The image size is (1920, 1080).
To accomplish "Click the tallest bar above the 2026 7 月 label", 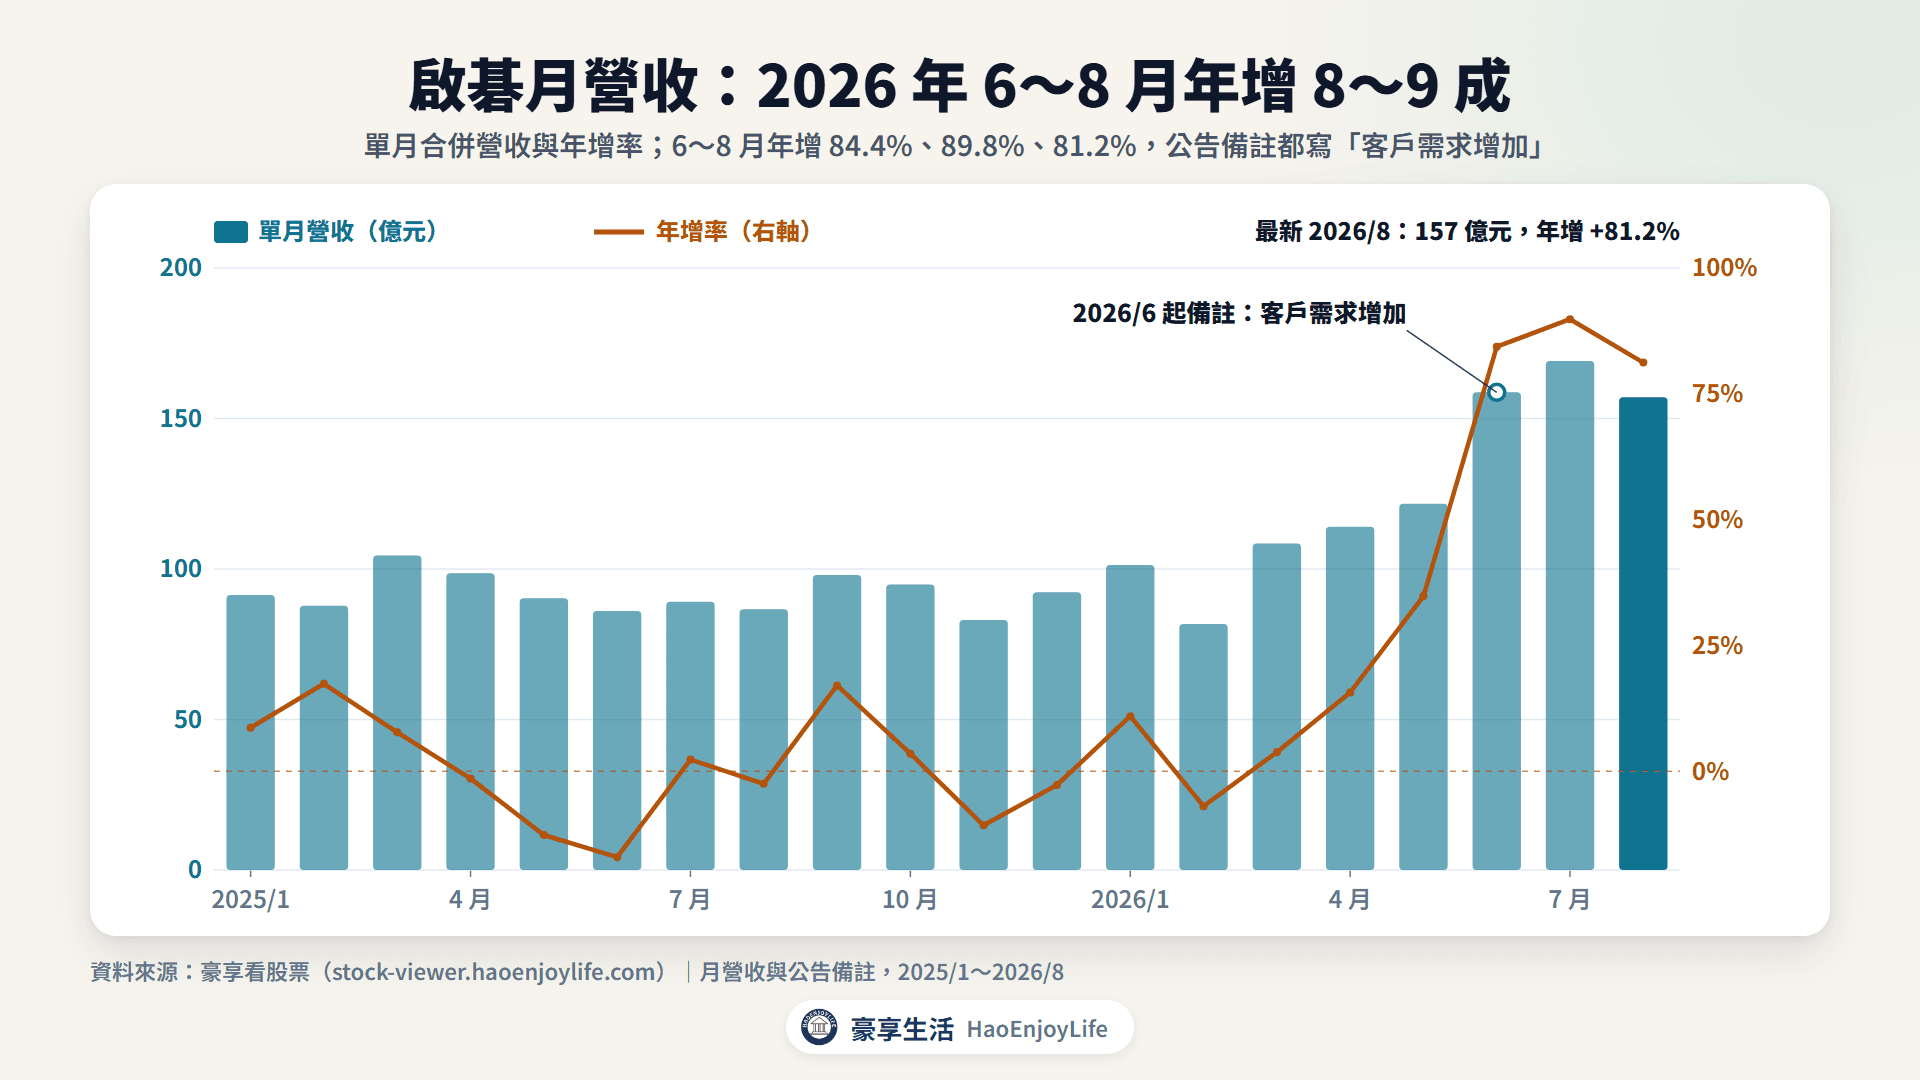I will (1570, 615).
